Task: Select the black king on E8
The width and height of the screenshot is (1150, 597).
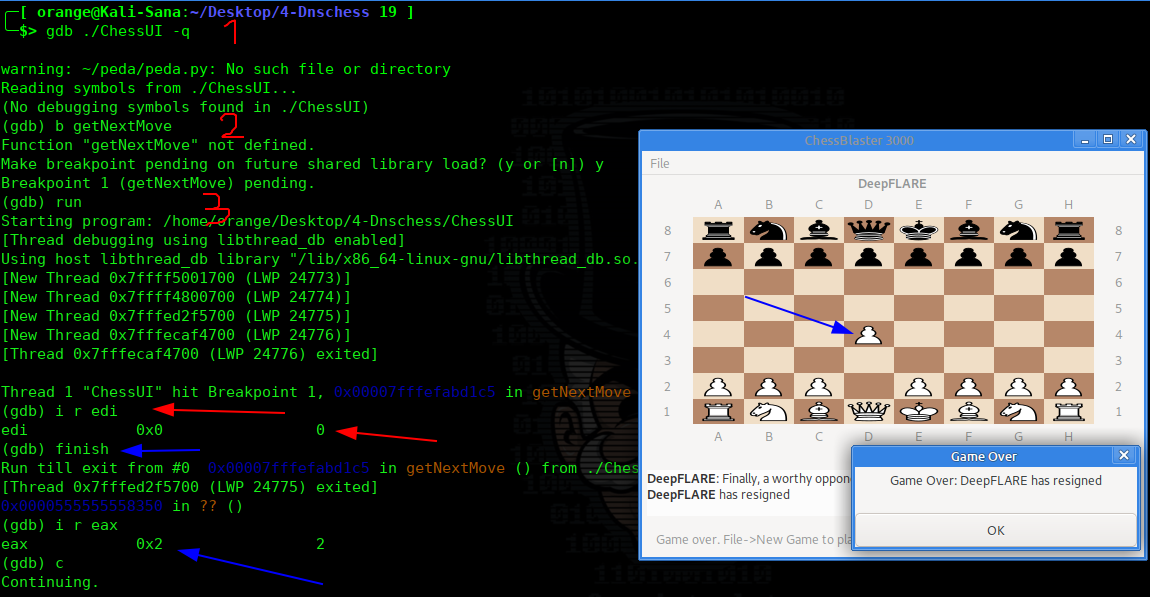Action: (x=918, y=230)
